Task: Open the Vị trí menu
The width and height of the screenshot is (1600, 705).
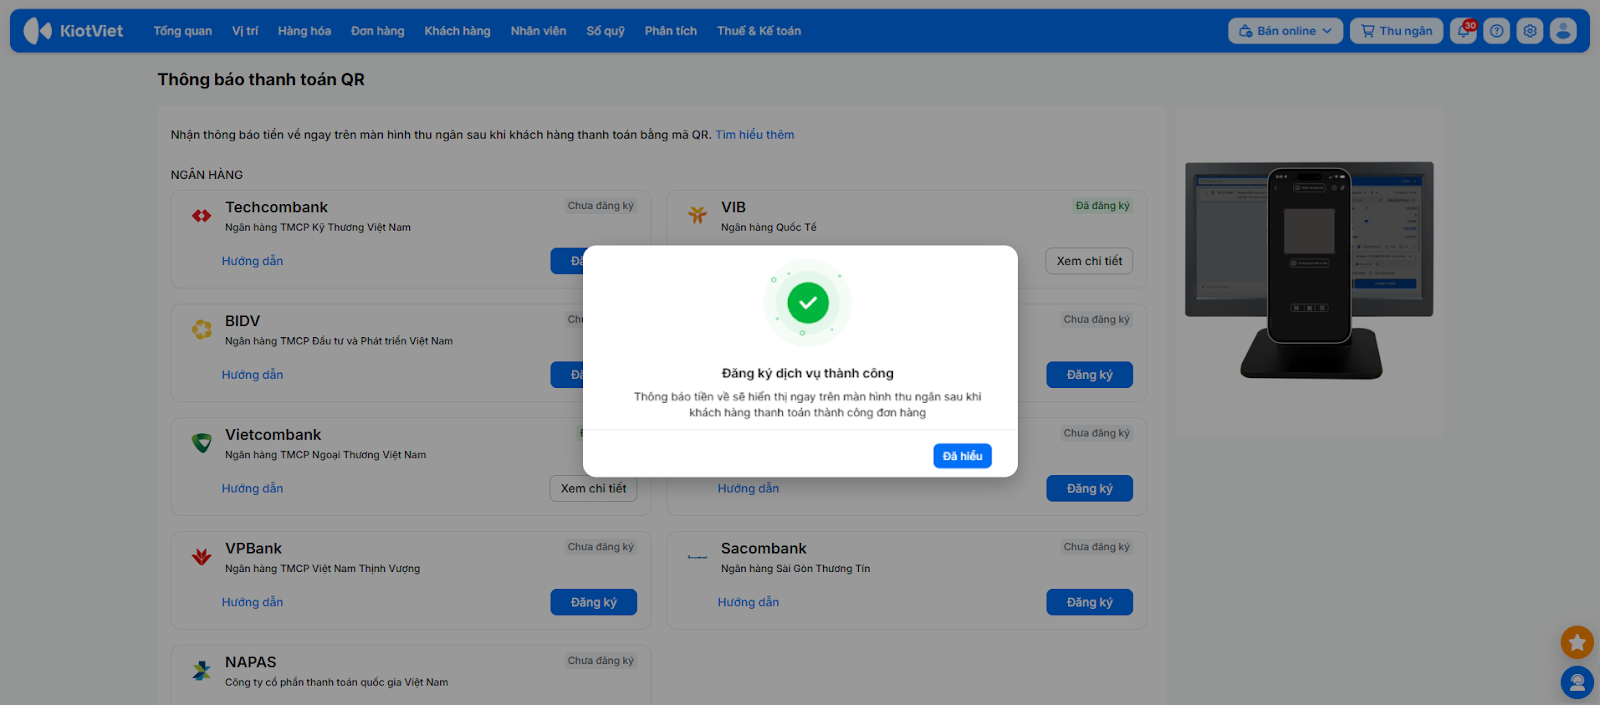Action: click(x=245, y=31)
